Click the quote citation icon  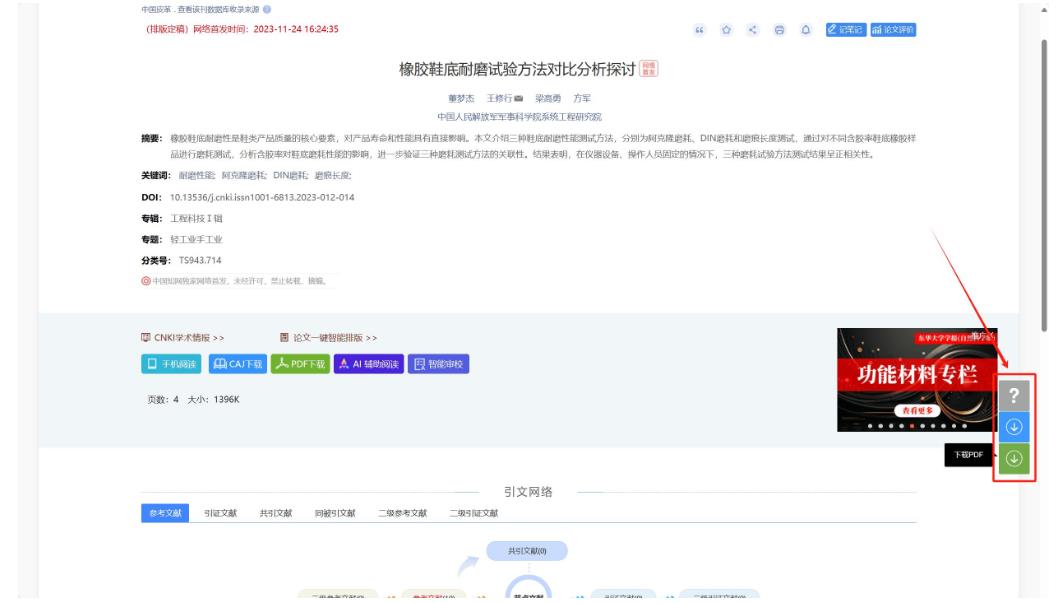[700, 29]
